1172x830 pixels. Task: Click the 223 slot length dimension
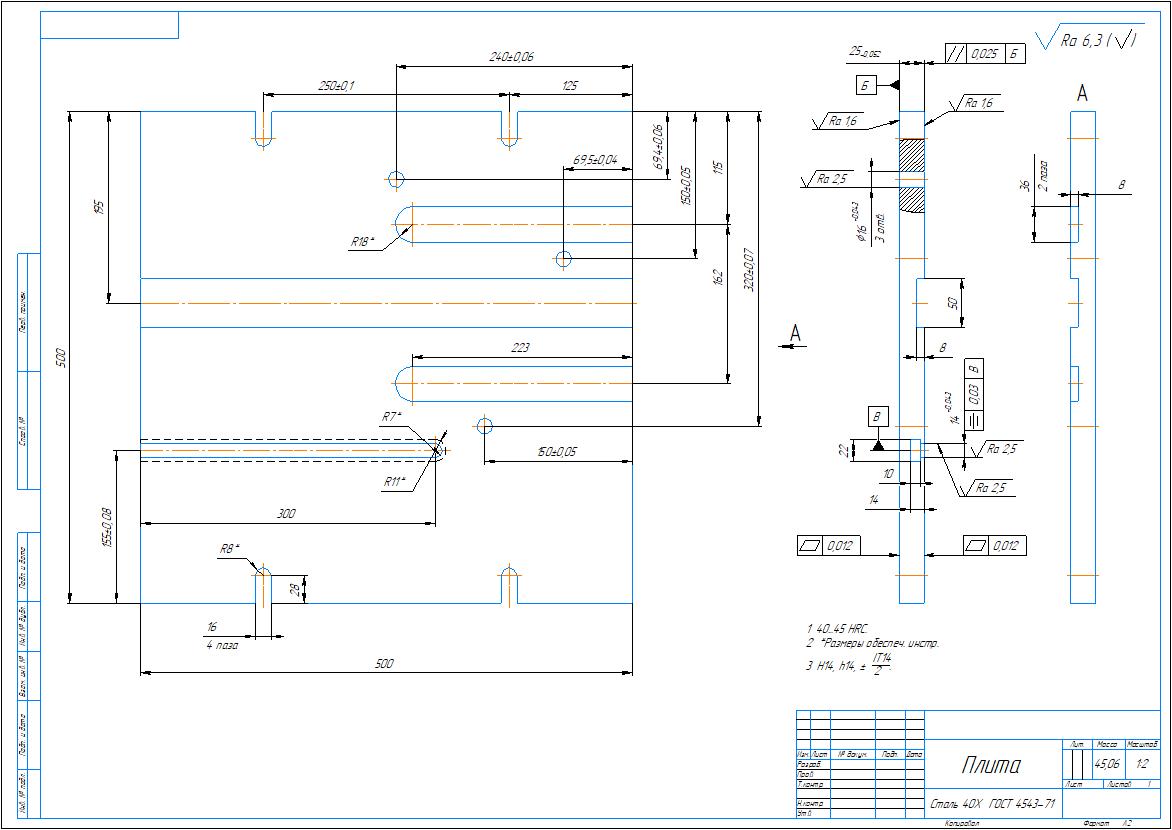[x=520, y=348]
